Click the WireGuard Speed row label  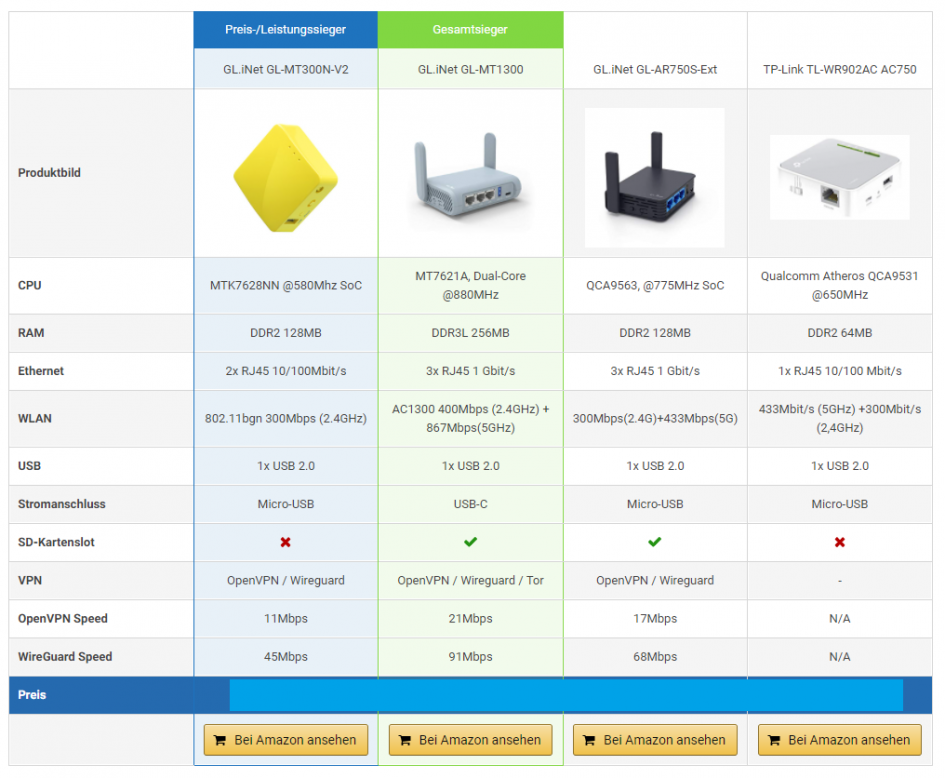point(65,657)
